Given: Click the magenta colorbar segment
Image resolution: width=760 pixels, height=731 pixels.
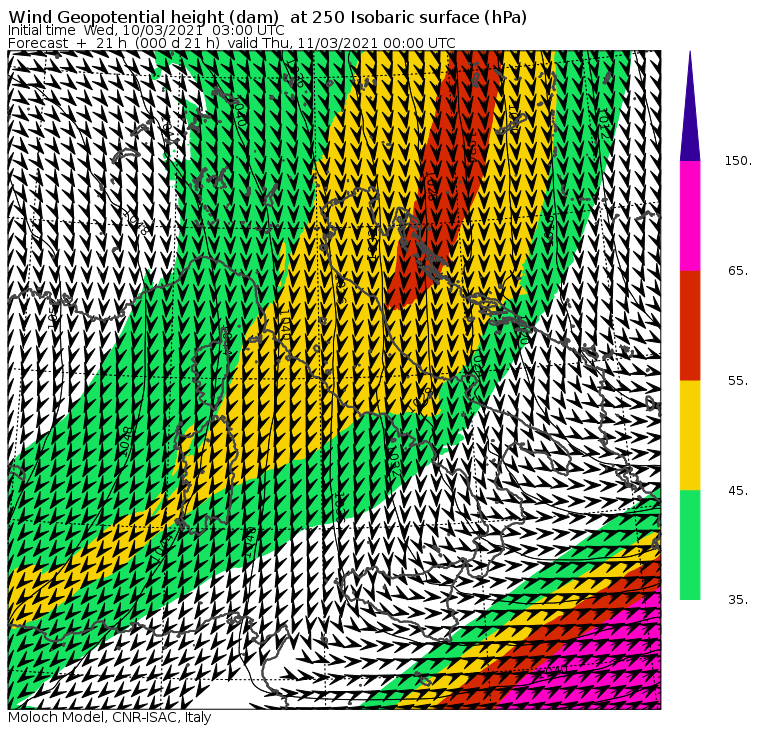Looking at the screenshot, I should [x=690, y=216].
